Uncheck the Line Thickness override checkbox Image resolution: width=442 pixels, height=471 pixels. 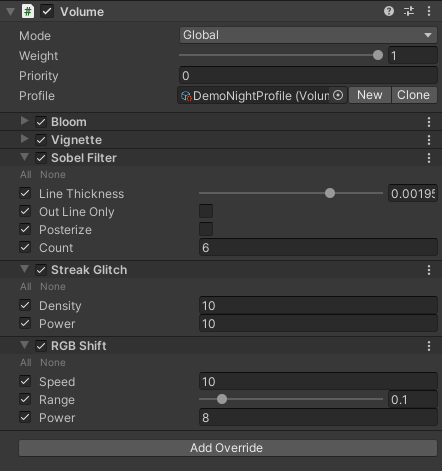click(x=25, y=193)
